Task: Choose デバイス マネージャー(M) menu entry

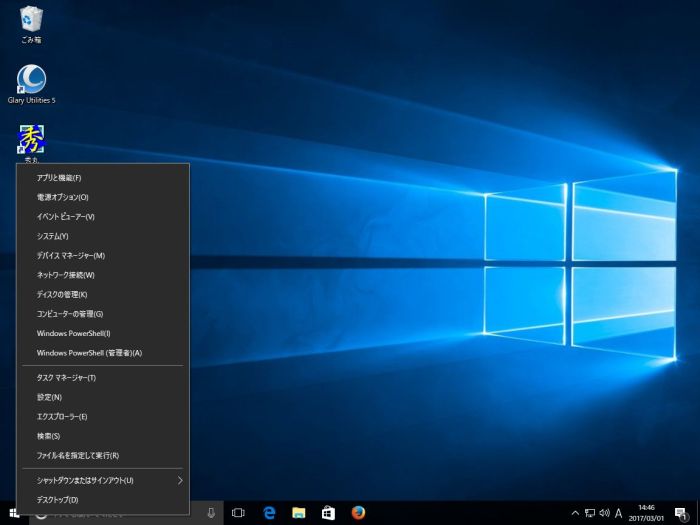Action: (70, 255)
